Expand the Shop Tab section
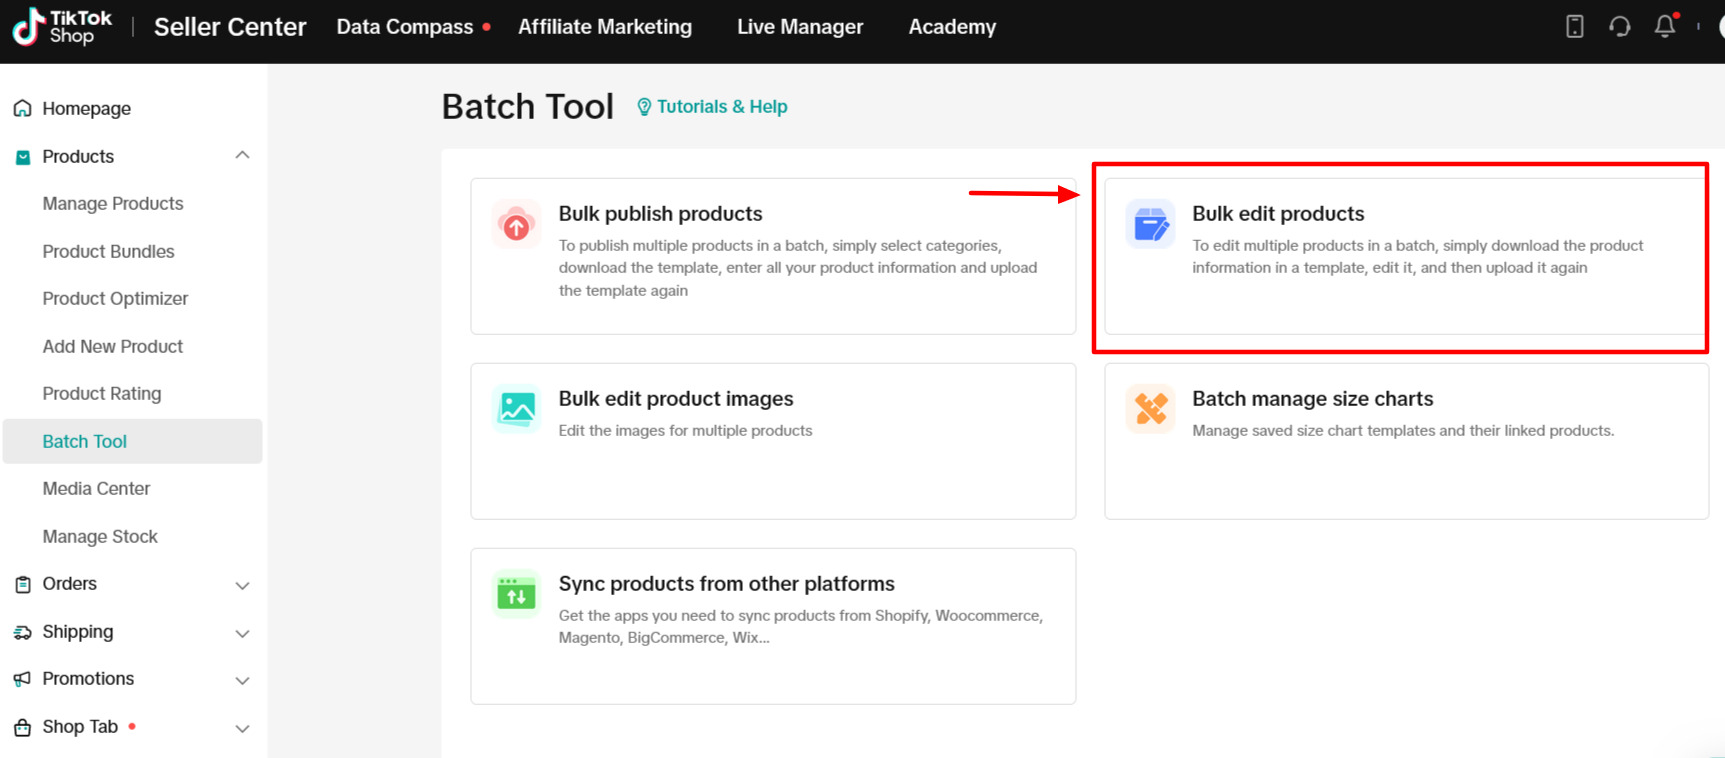 point(242,728)
